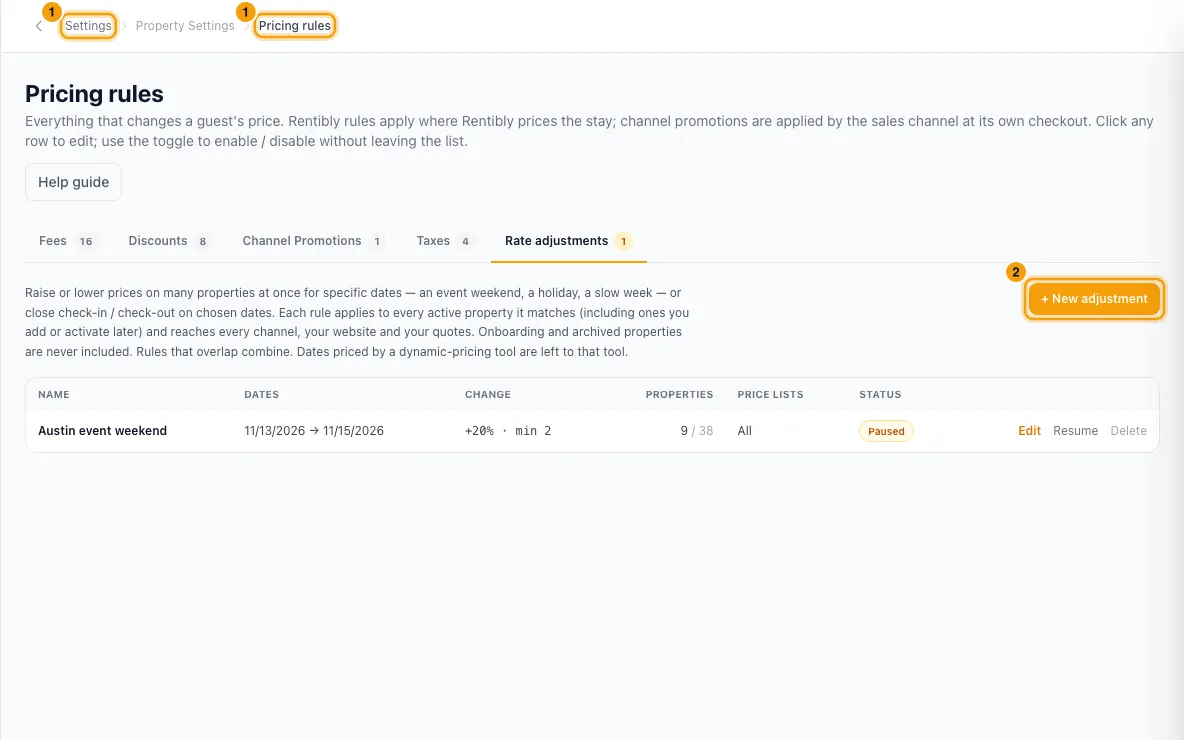Click the STATUS column header
Screen dimensions: 1184x740
pyautogui.click(x=880, y=395)
